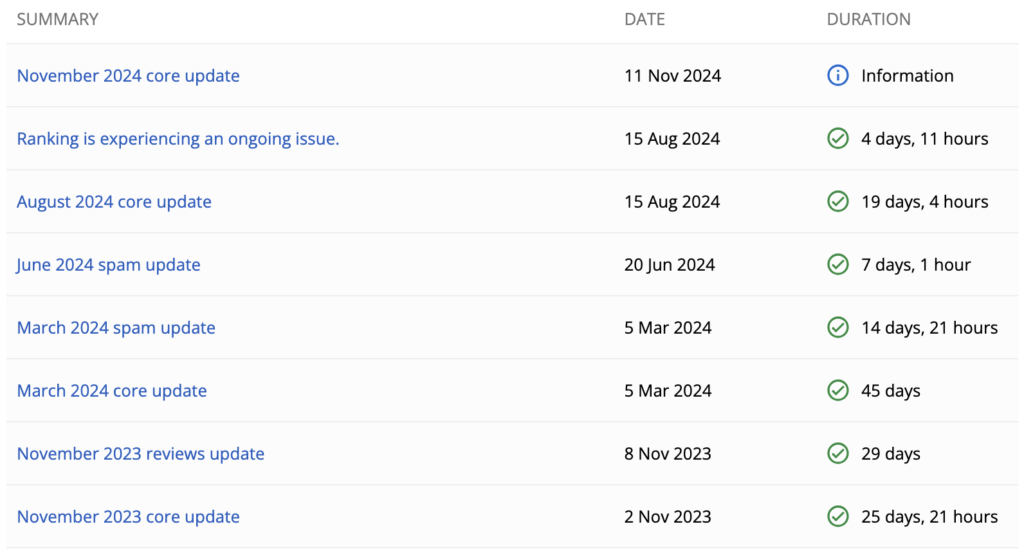This screenshot has width=1024, height=558.
Task: View the November 2023 core update
Action: (128, 517)
